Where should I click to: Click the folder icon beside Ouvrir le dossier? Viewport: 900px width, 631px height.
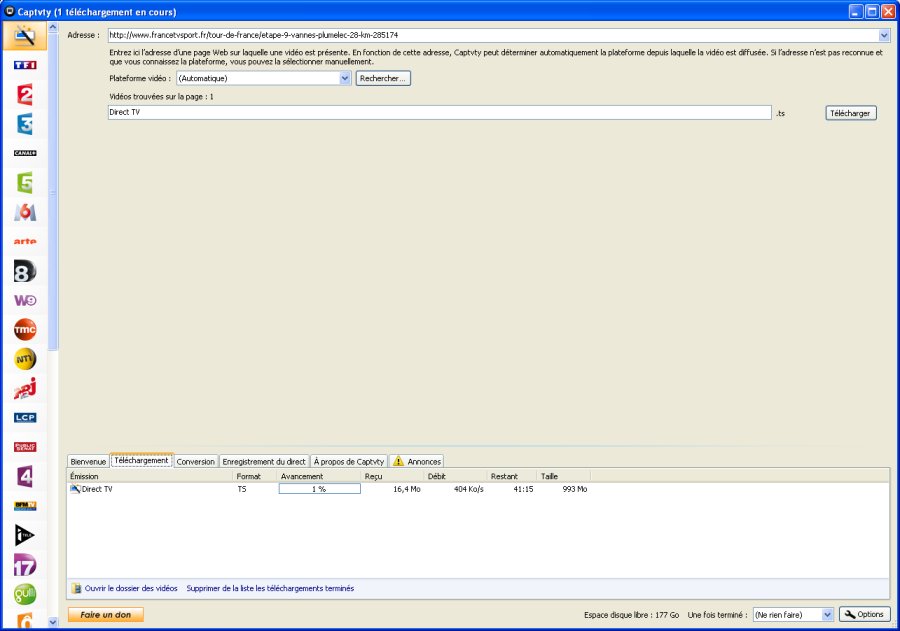click(x=76, y=589)
